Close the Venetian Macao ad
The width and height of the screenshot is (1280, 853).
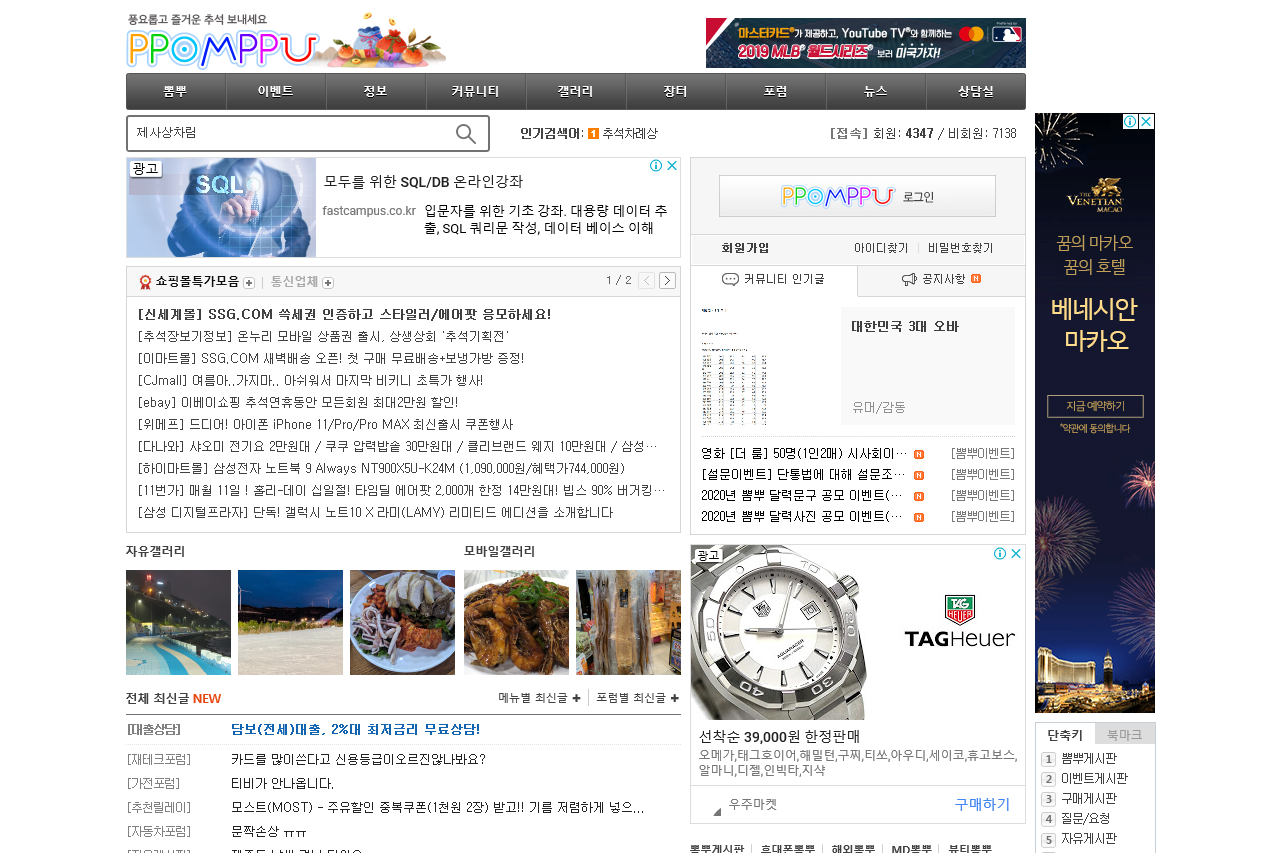coord(1147,121)
